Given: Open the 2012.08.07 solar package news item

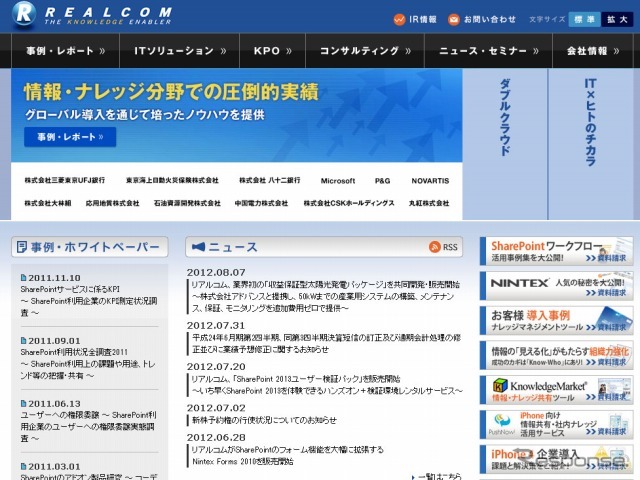Looking at the screenshot, I should click(325, 296).
